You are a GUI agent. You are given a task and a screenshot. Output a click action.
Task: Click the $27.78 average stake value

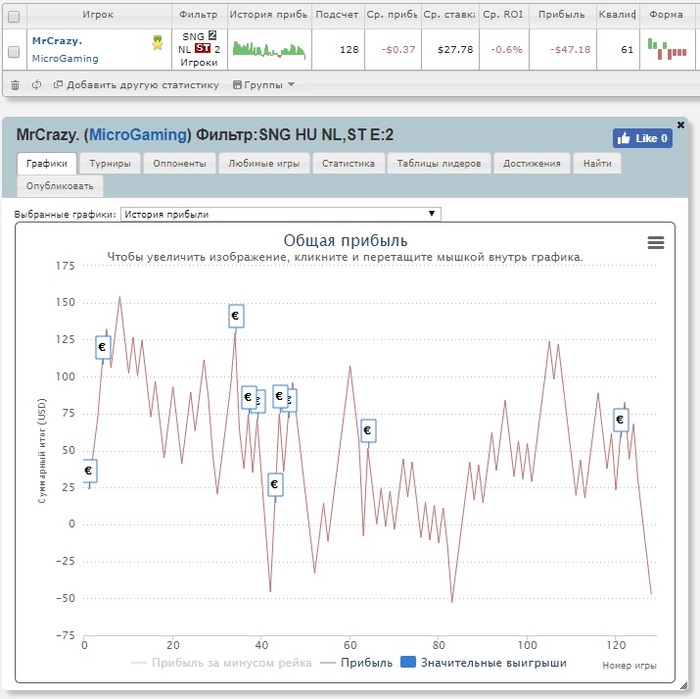click(x=455, y=50)
